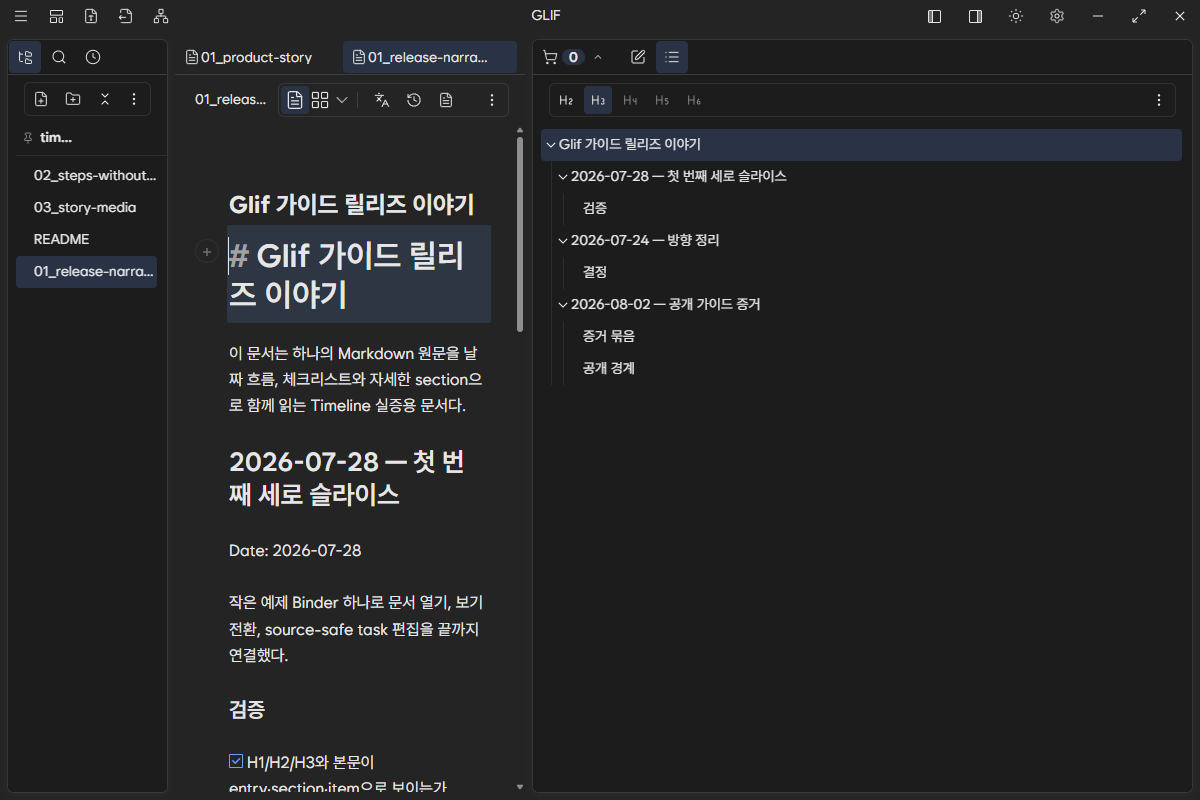Click the pin icon beside tim... folder
Screen dimensions: 1200x800
(27, 138)
